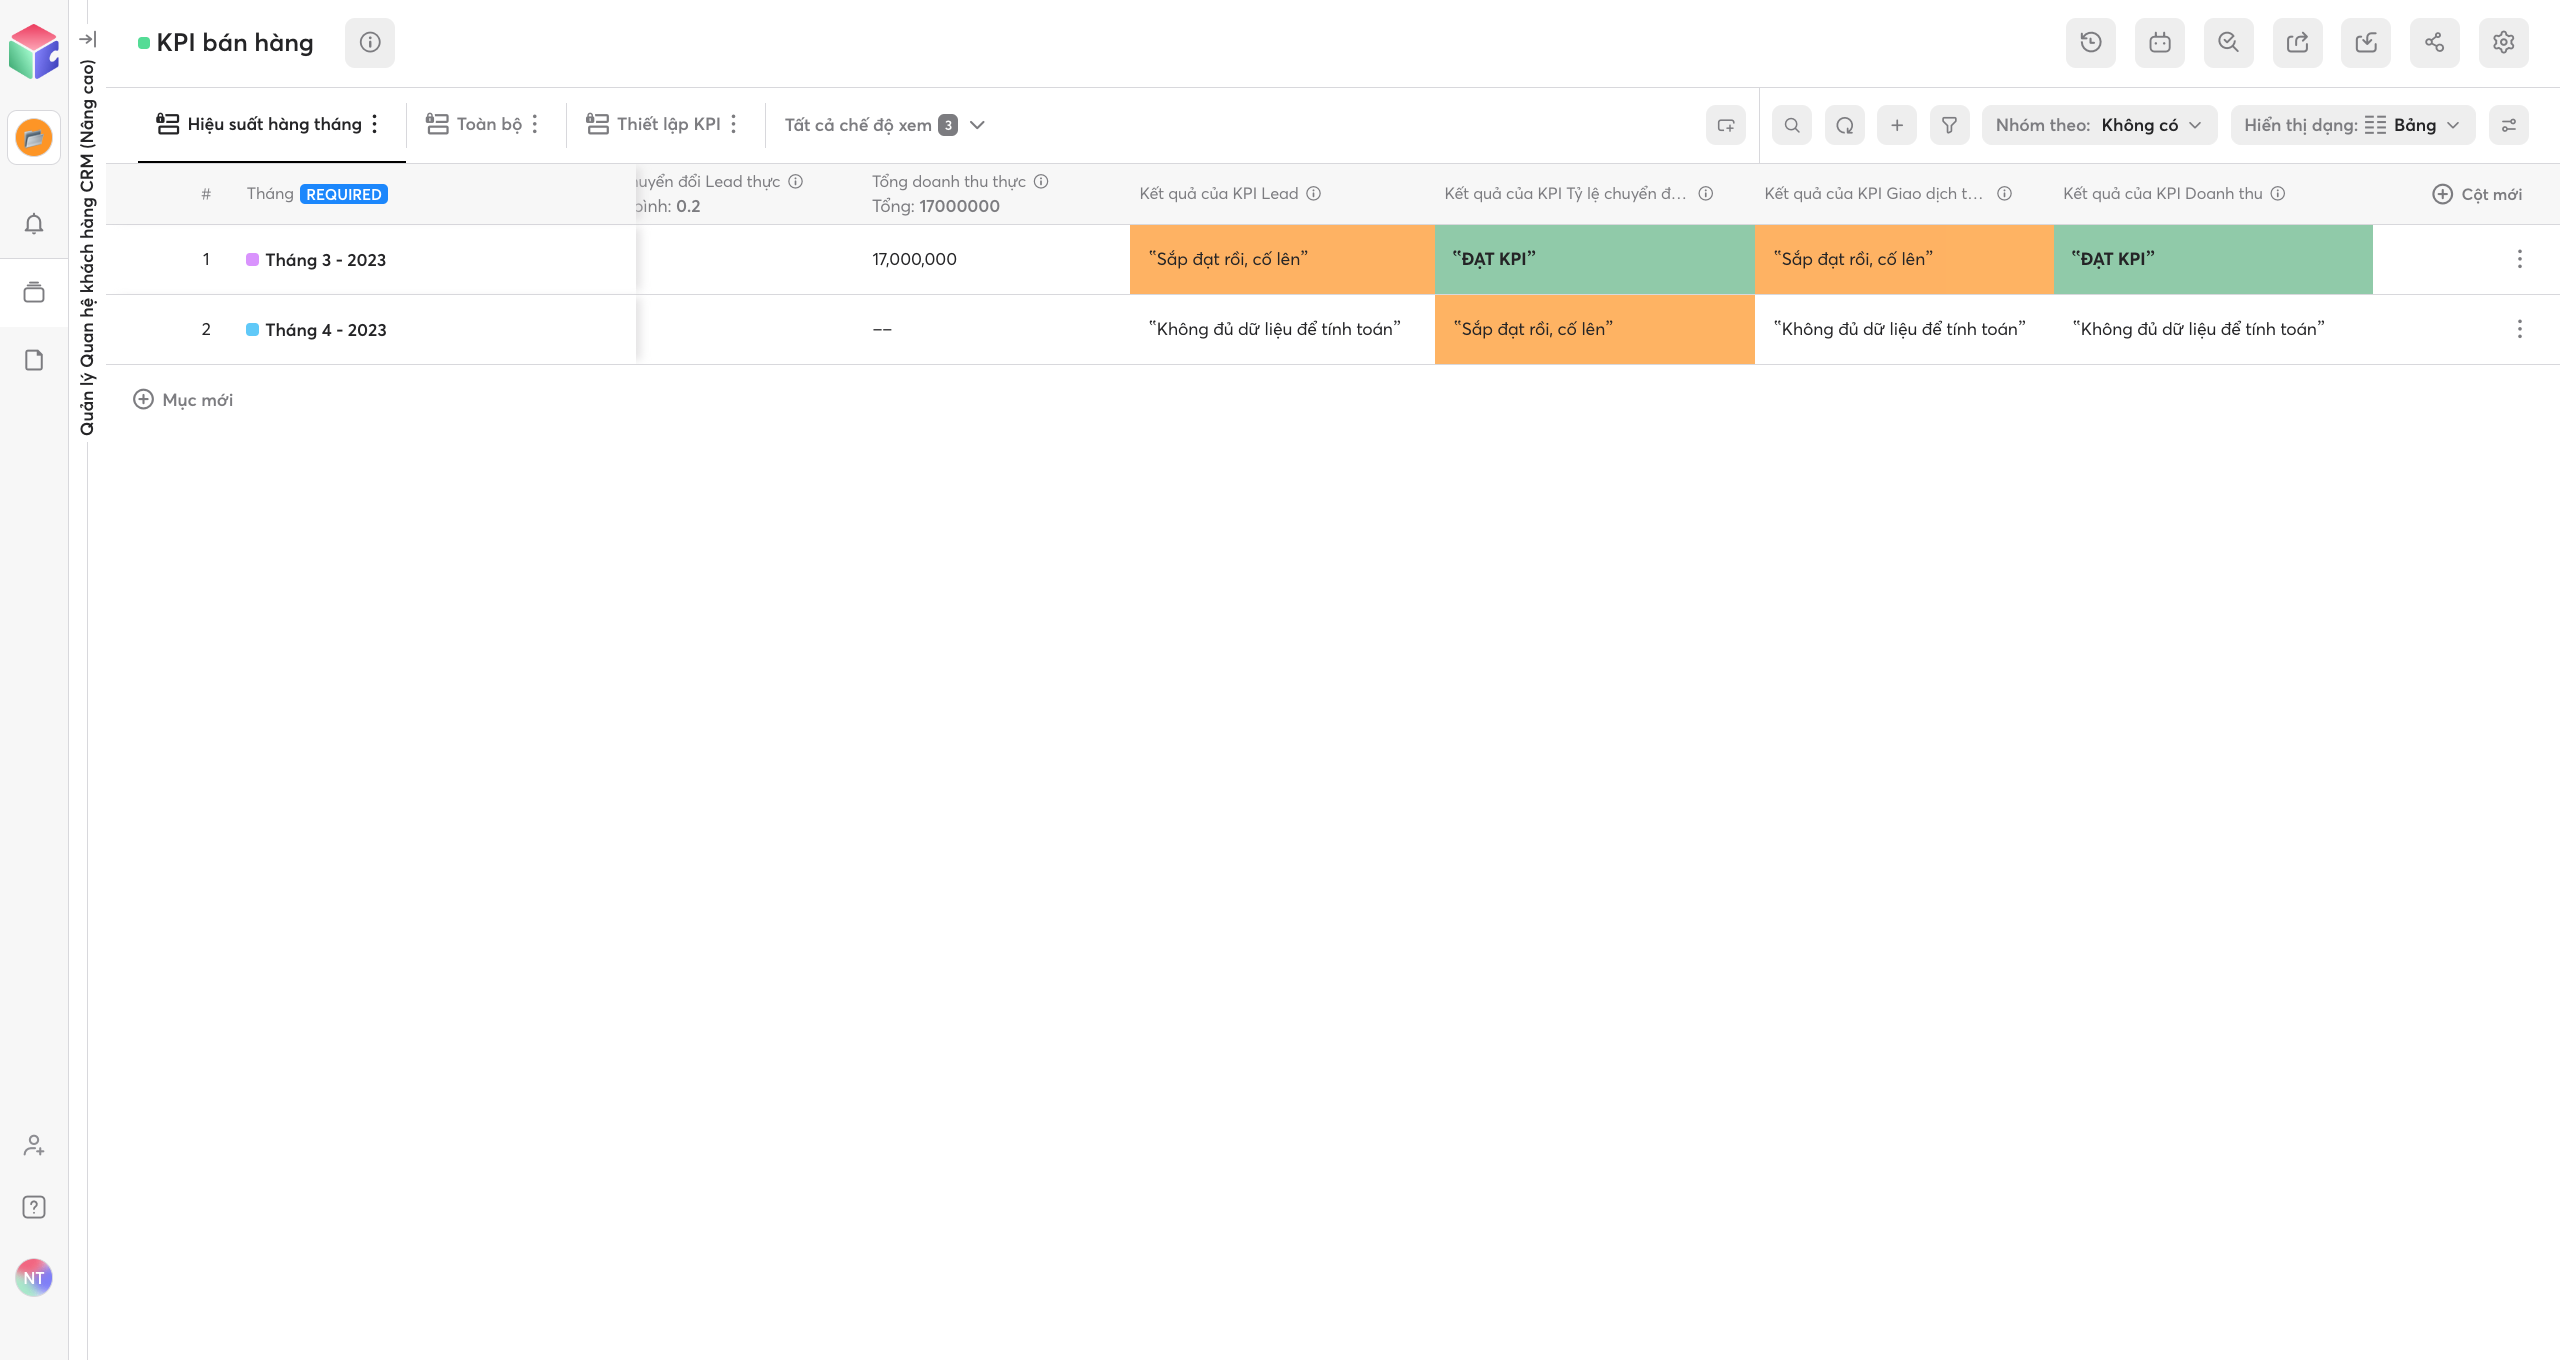Open Nhóm theo dropdown
Image resolution: width=2560 pixels, height=1360 pixels.
2099,125
